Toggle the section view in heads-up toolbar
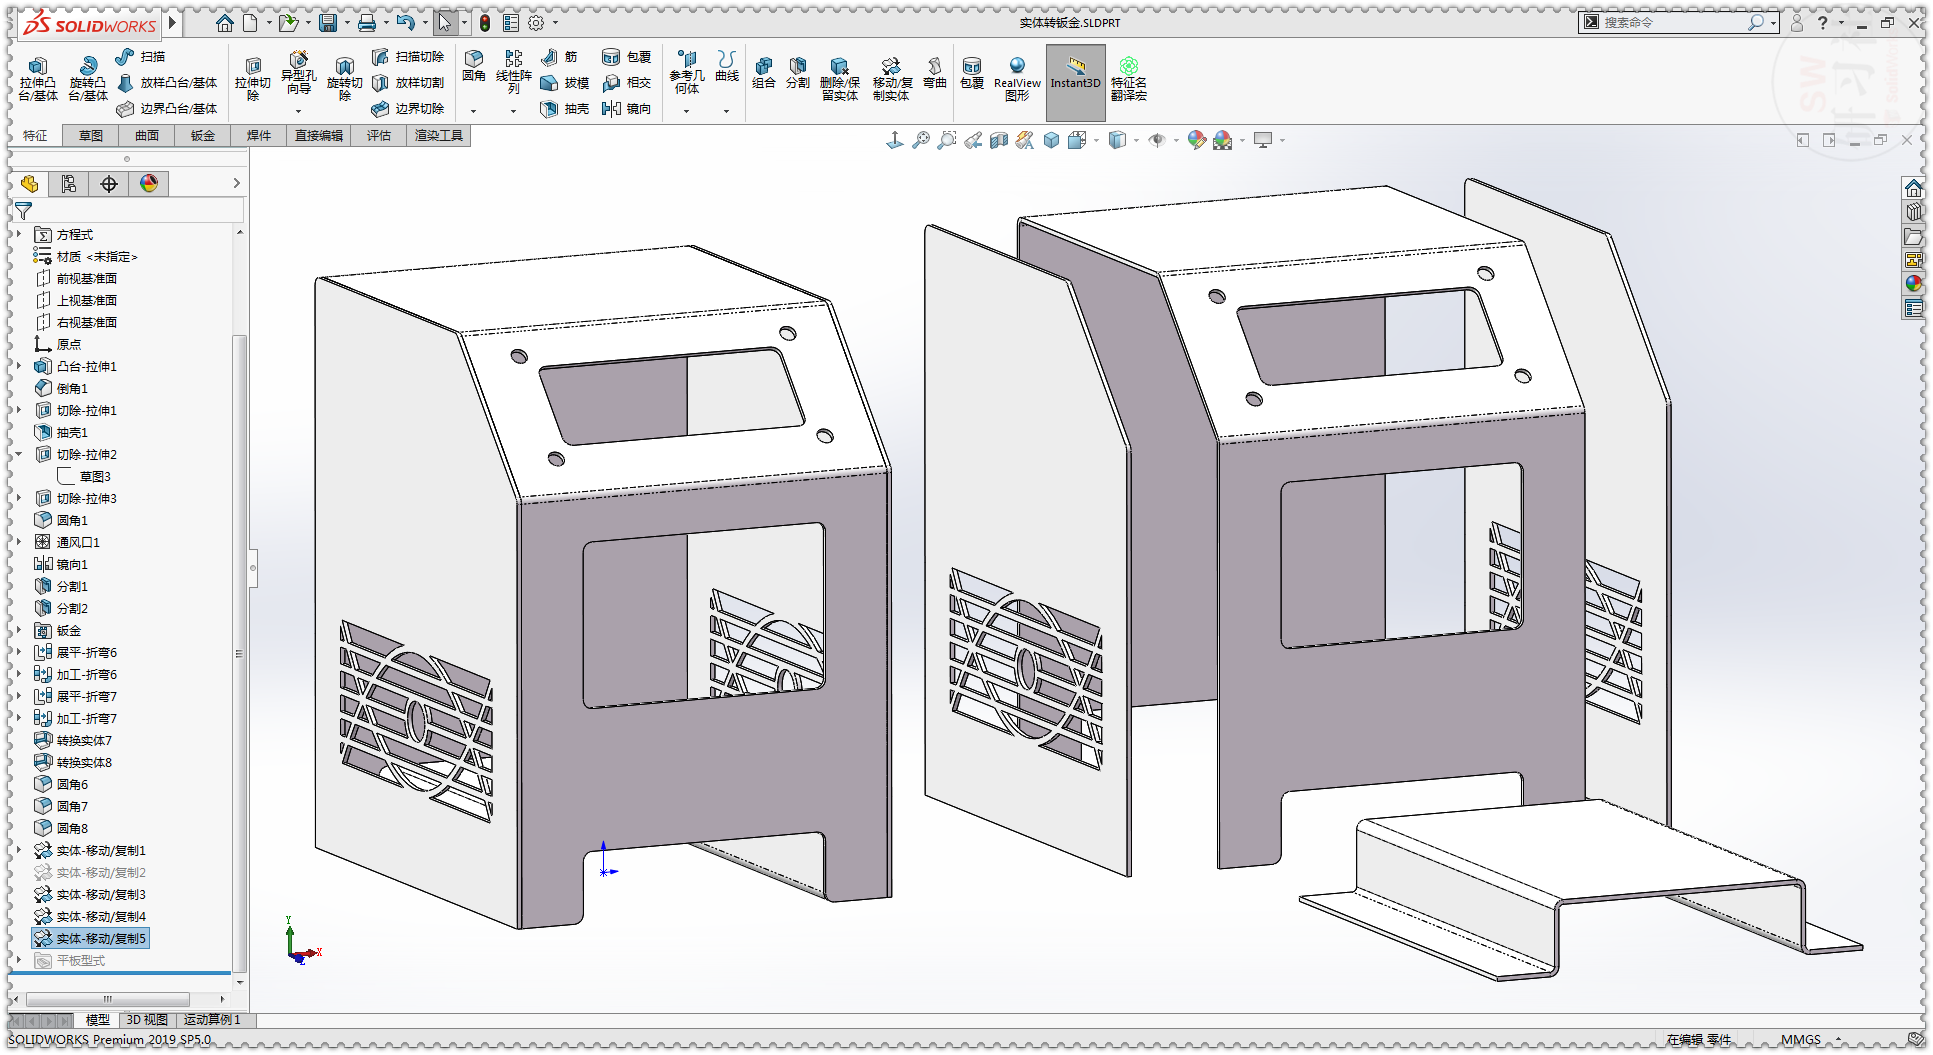This screenshot has height=1055, width=1933. coord(999,140)
